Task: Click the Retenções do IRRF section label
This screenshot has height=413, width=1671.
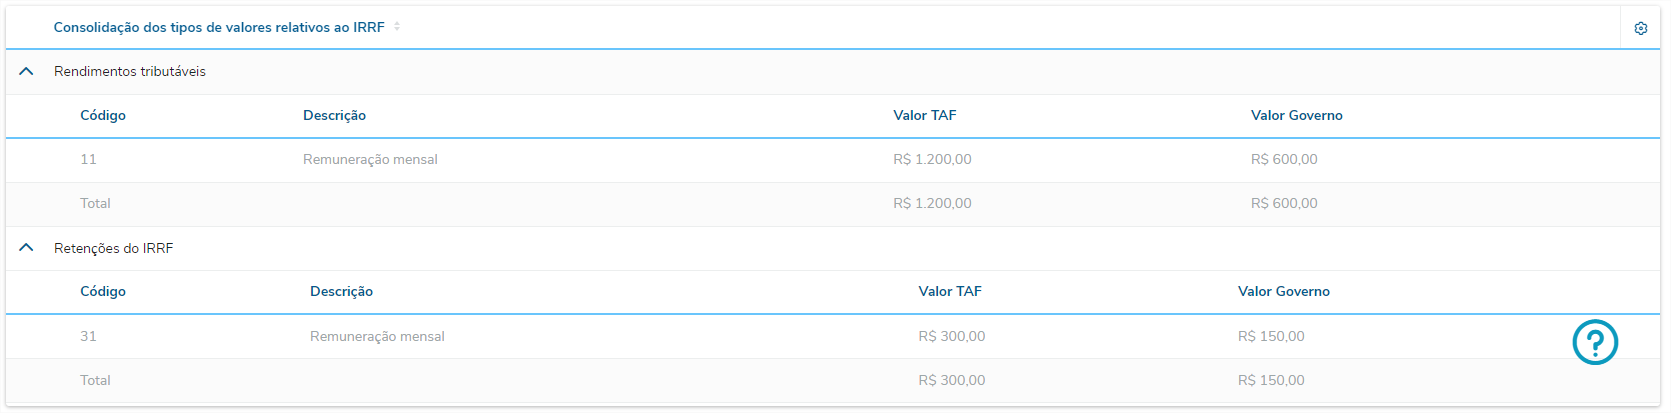Action: (x=113, y=248)
